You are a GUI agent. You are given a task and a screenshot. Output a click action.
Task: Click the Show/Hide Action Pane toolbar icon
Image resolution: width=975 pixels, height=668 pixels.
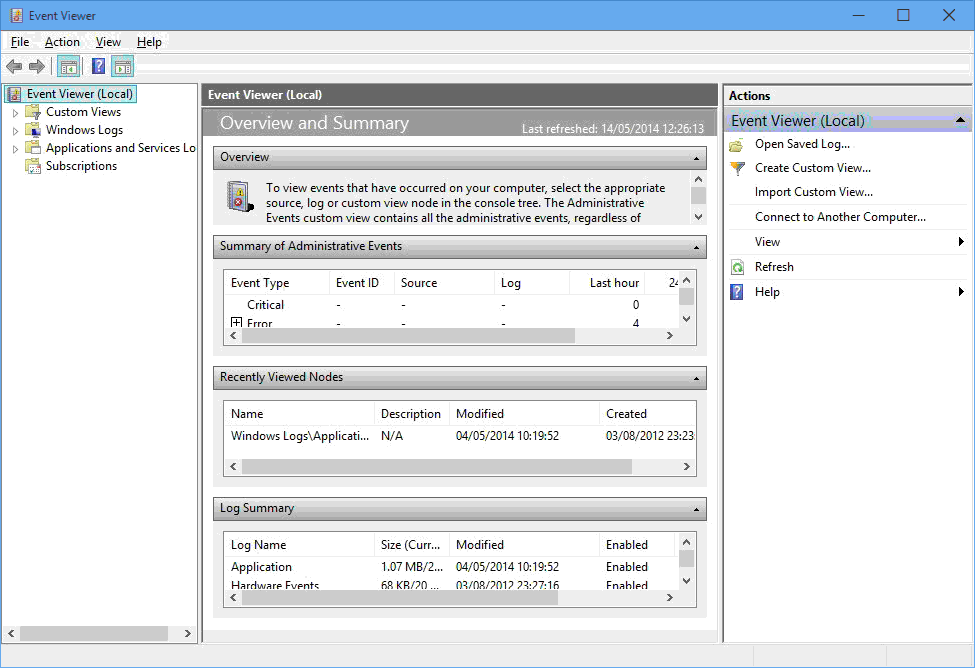point(123,67)
